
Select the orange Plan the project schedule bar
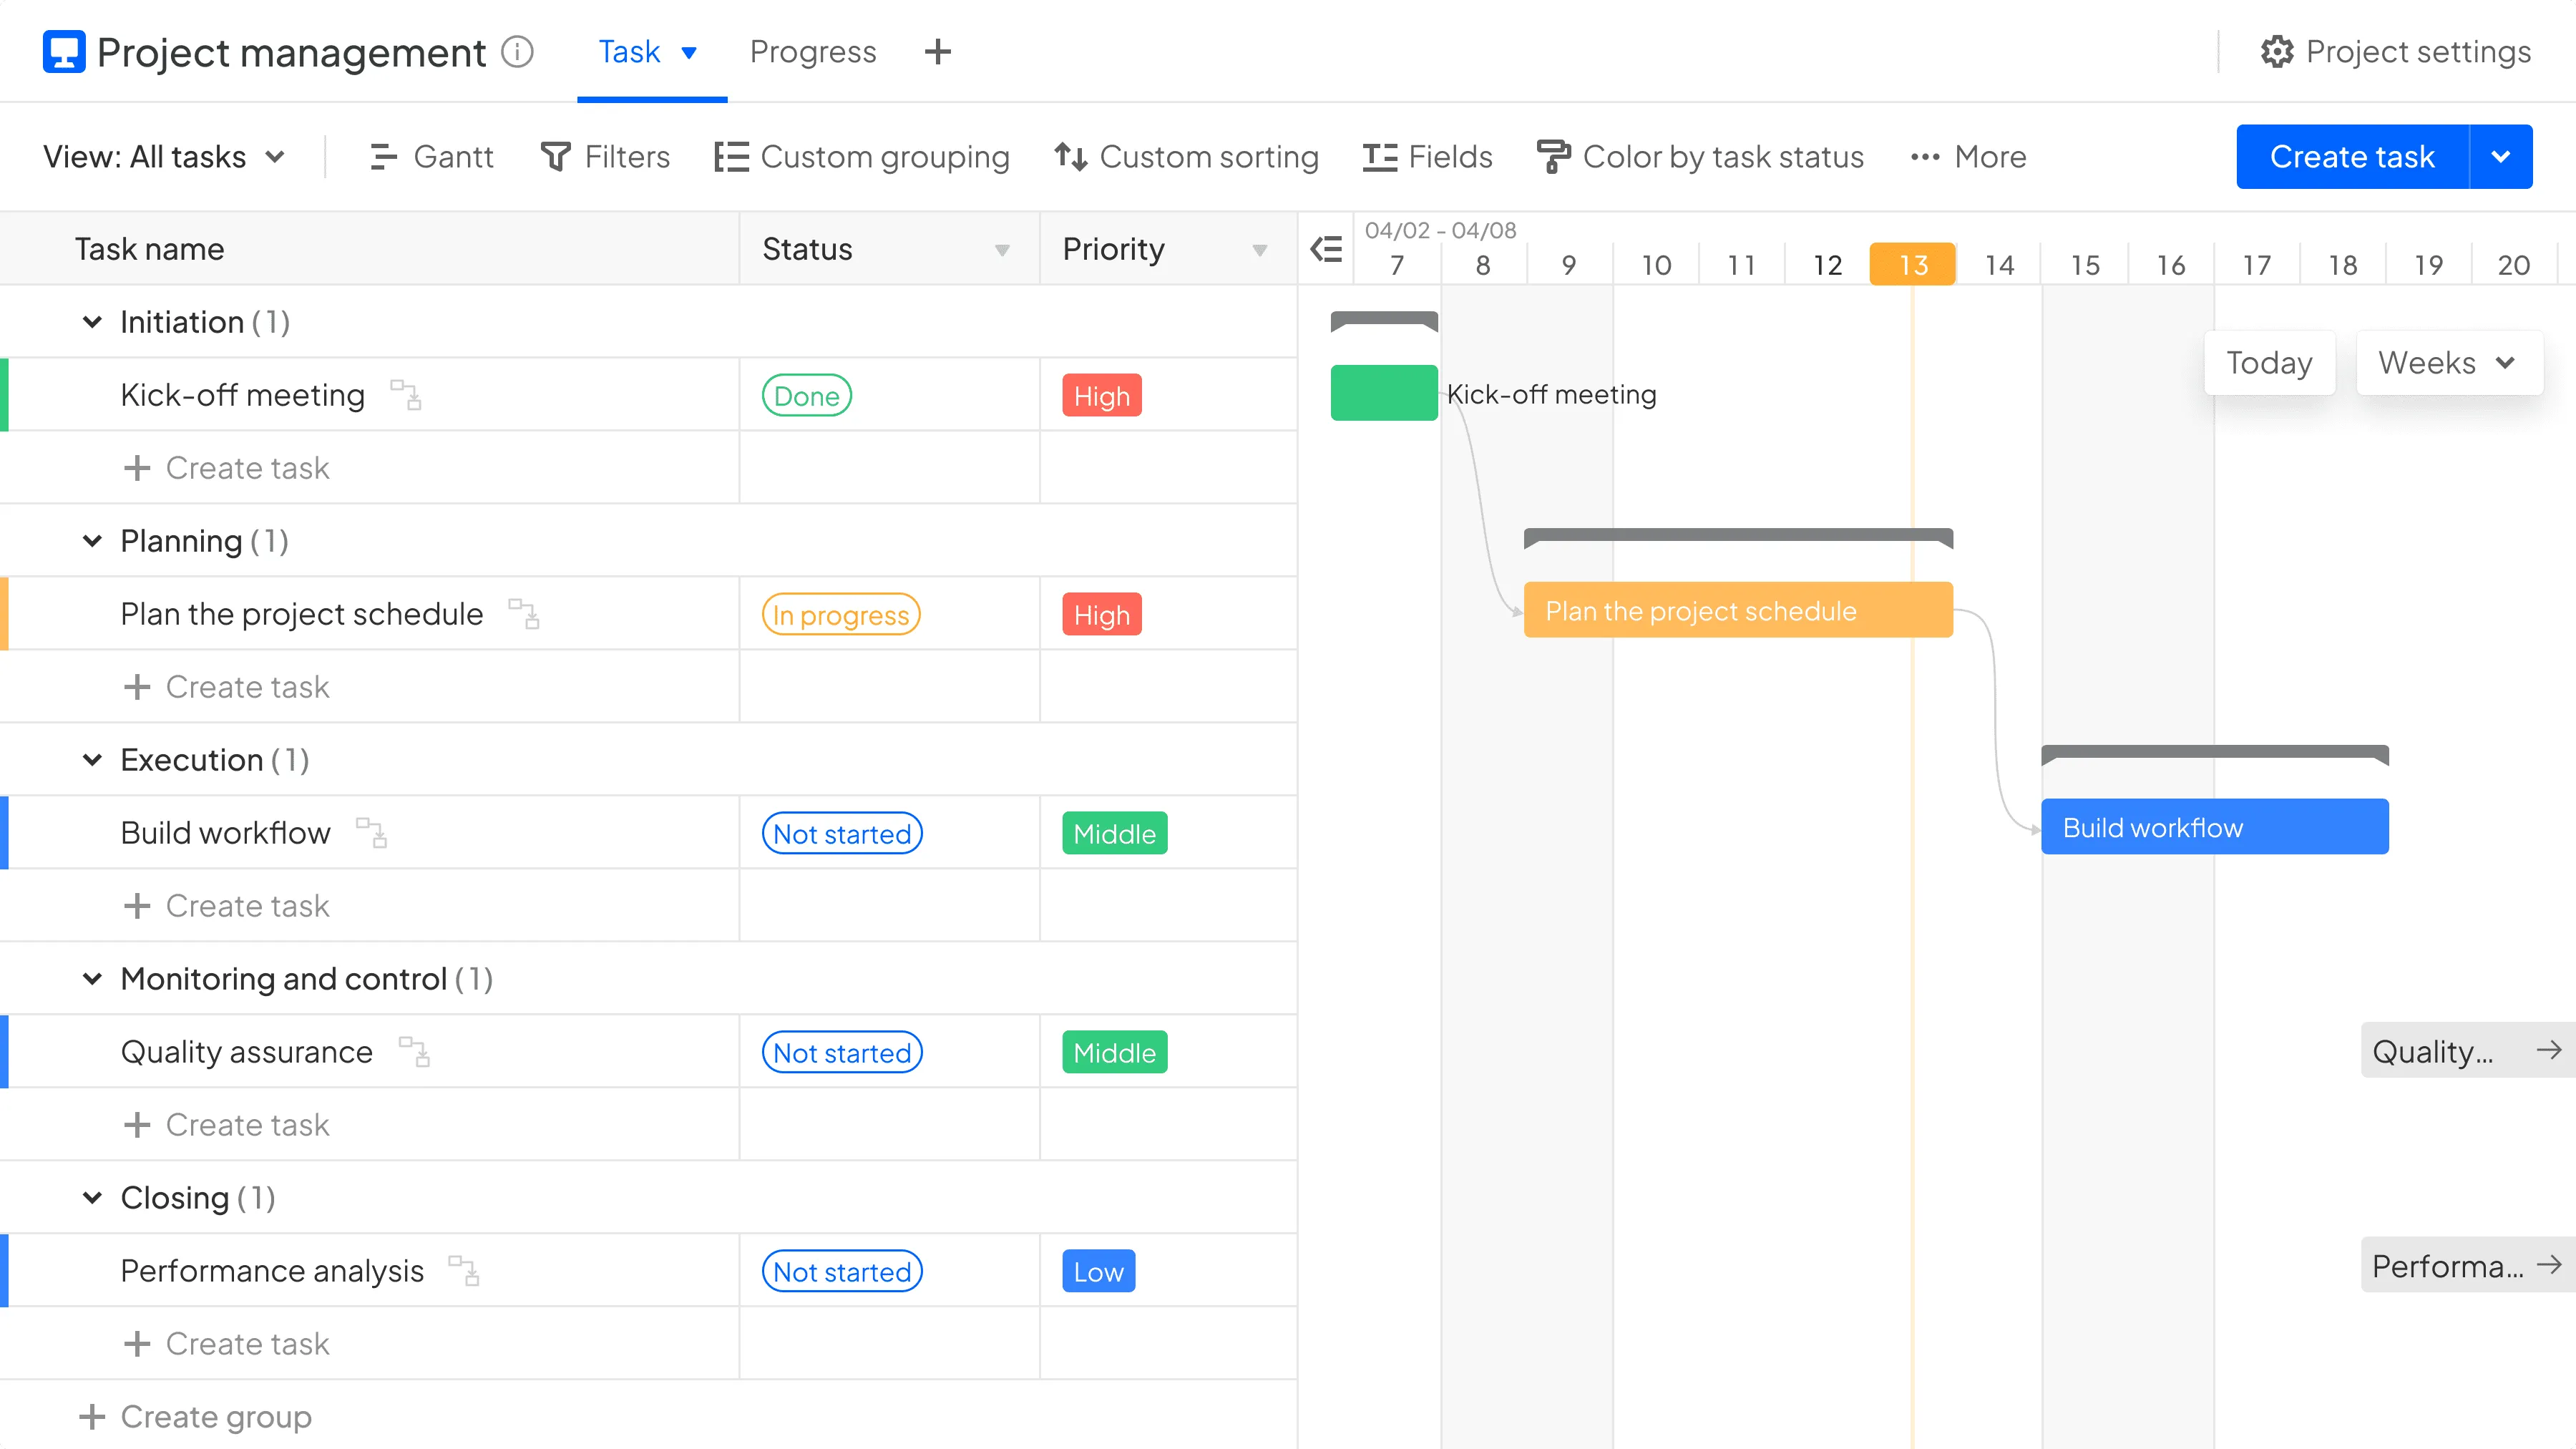[x=1738, y=610]
